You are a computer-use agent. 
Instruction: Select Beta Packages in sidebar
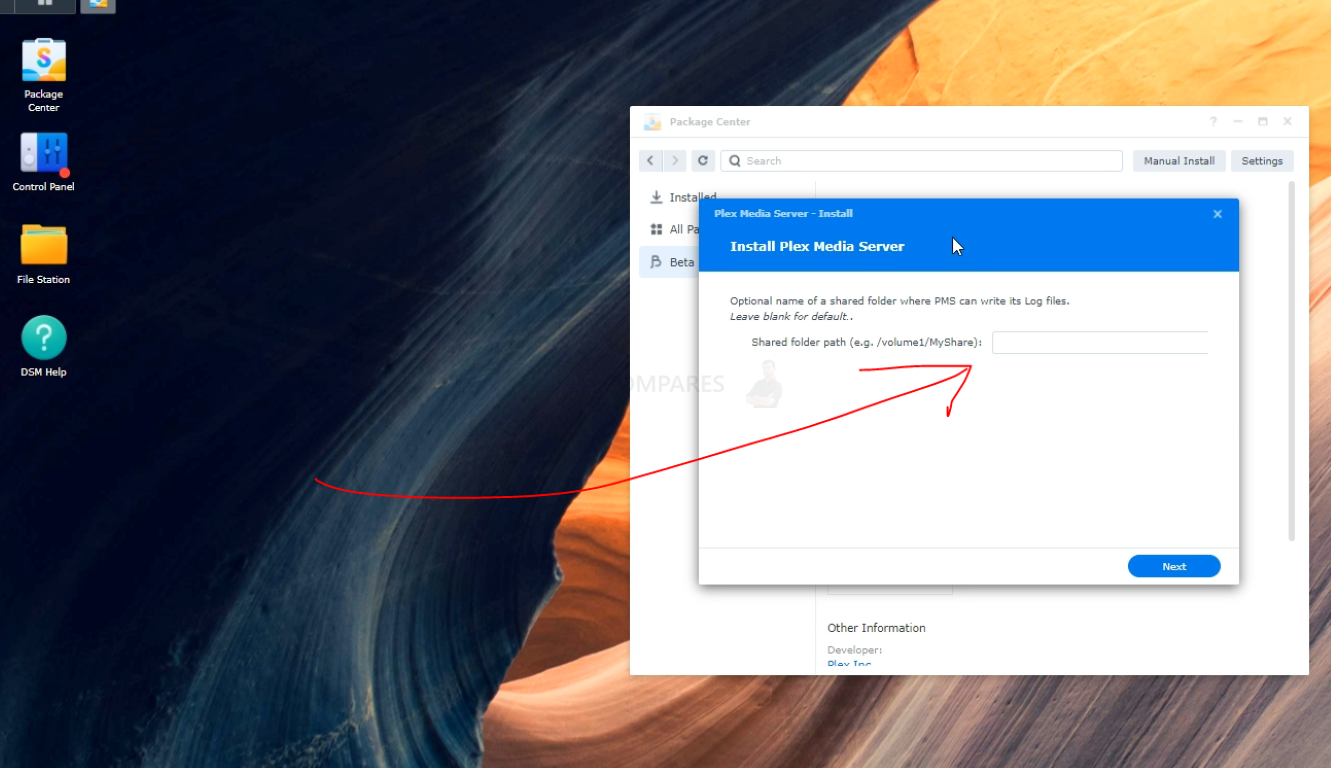(669, 262)
